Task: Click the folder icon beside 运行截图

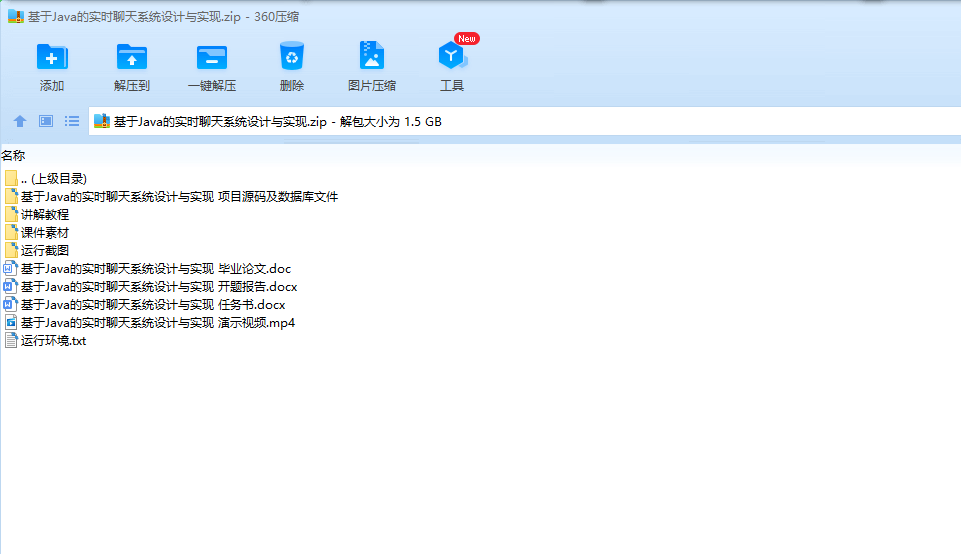Action: pos(11,250)
